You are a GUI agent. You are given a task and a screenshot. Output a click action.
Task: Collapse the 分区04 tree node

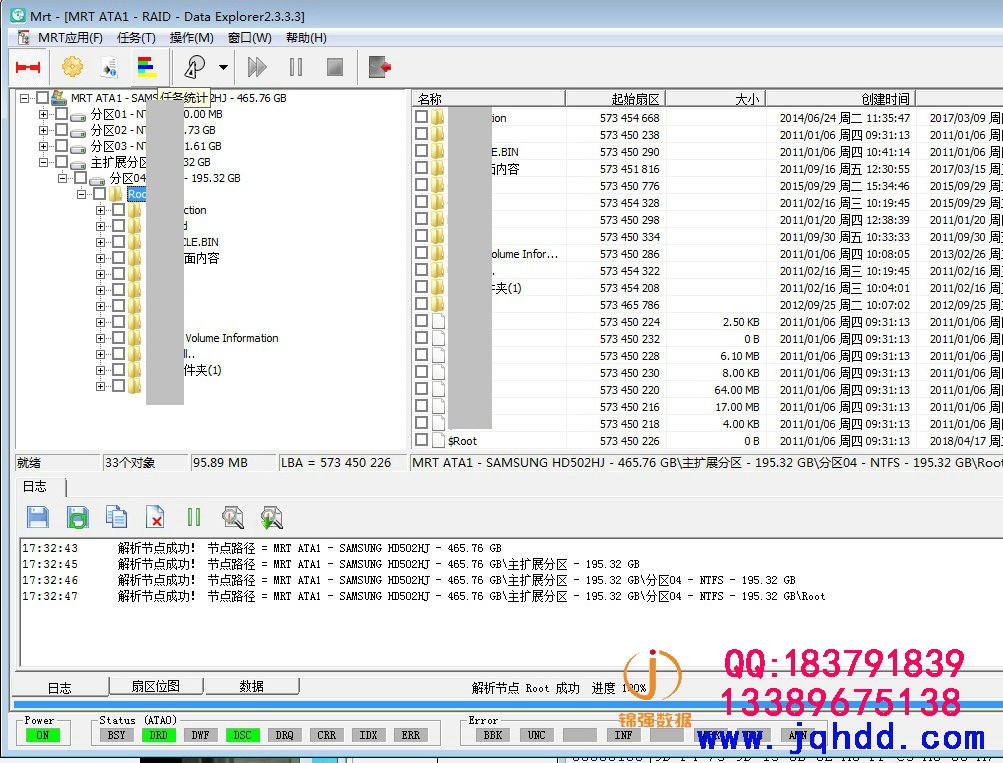coord(63,178)
